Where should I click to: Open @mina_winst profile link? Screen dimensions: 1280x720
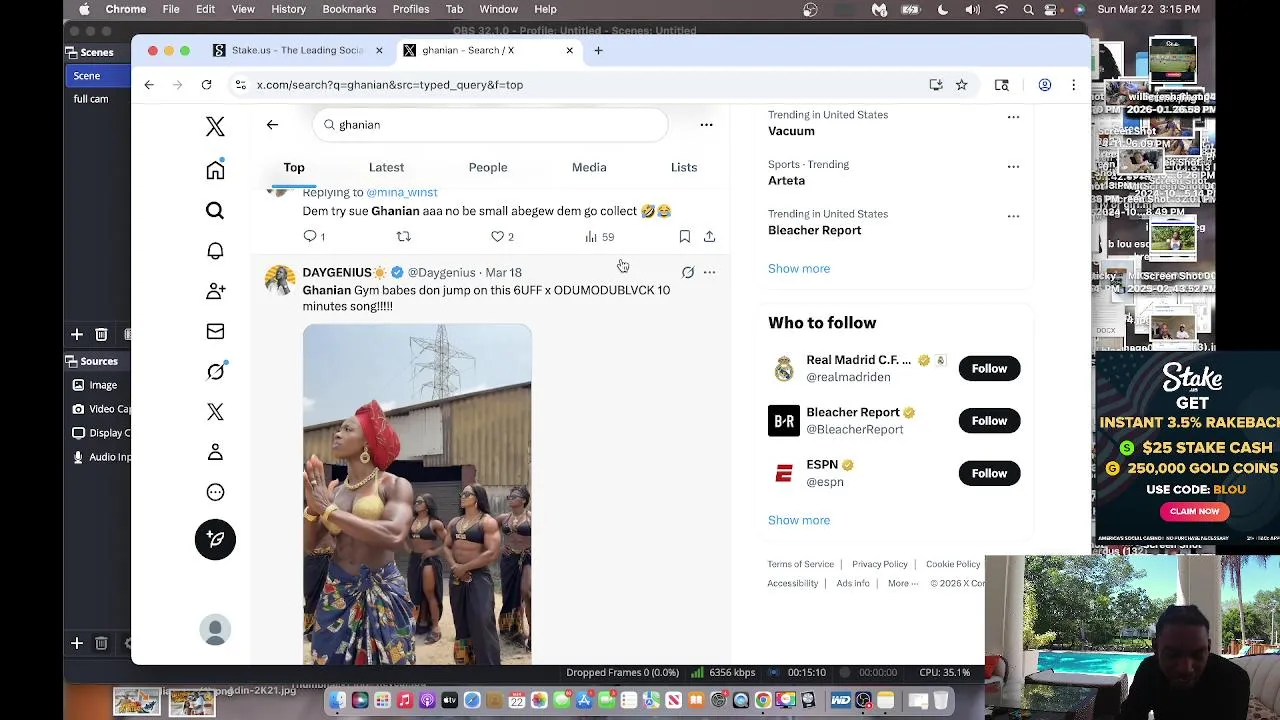401,192
